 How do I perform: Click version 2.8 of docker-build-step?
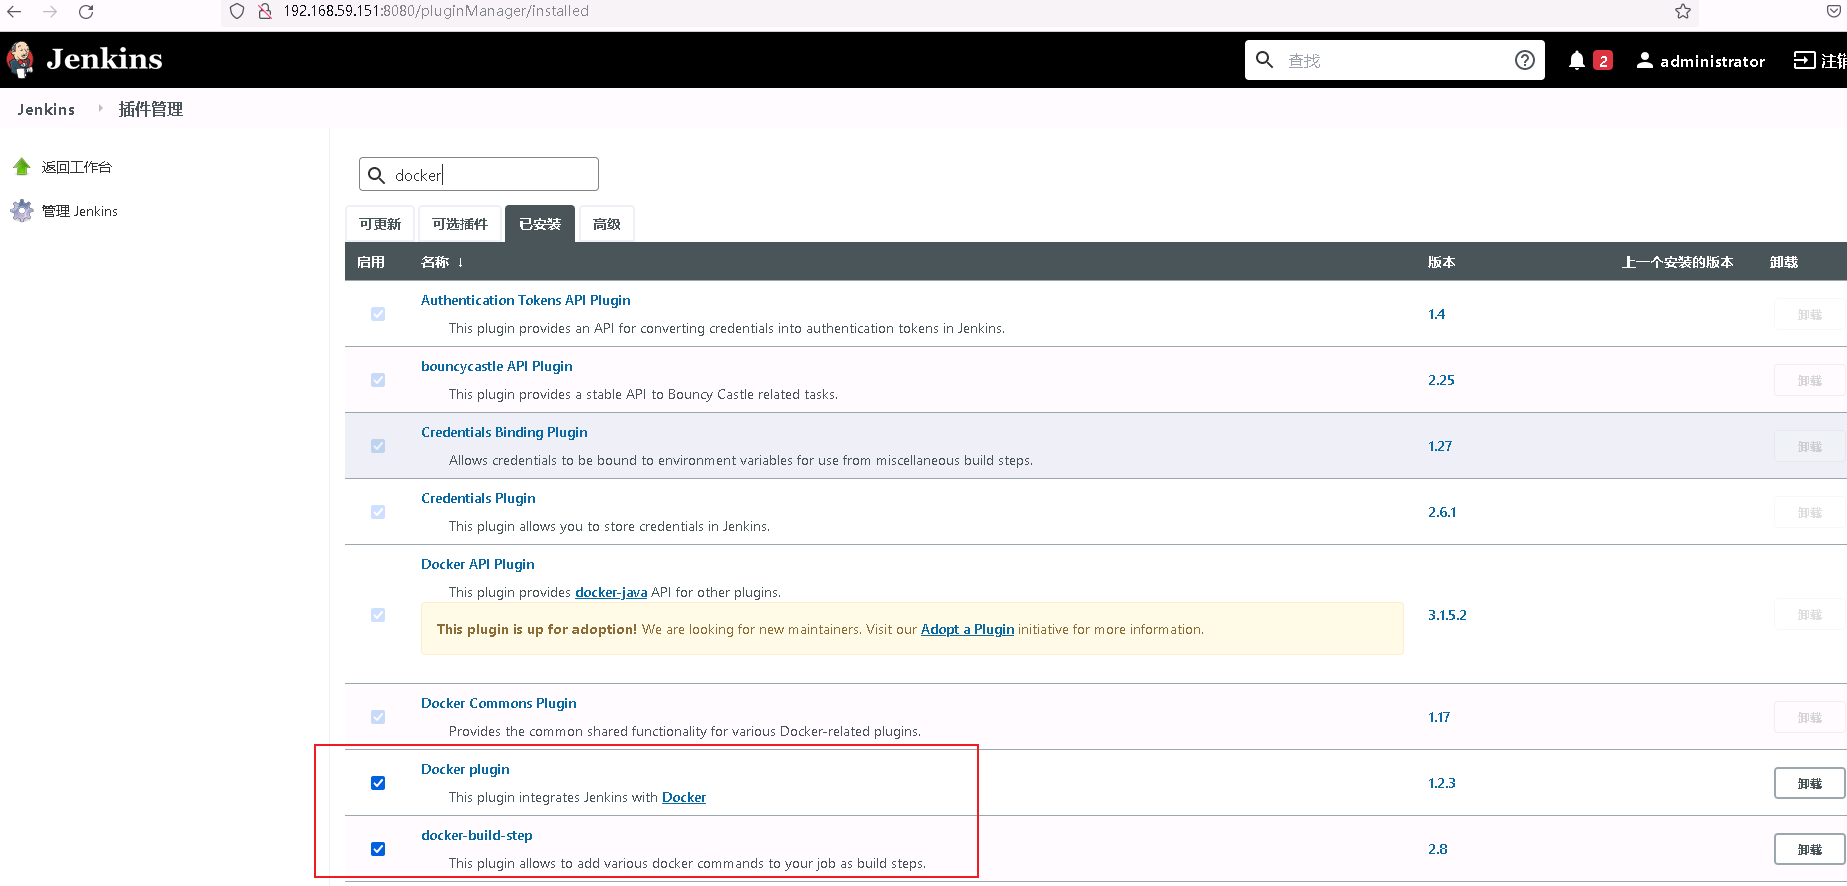1438,849
